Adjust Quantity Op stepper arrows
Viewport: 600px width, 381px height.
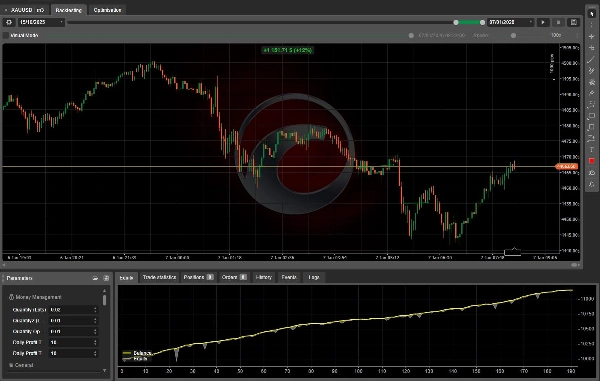click(x=95, y=331)
